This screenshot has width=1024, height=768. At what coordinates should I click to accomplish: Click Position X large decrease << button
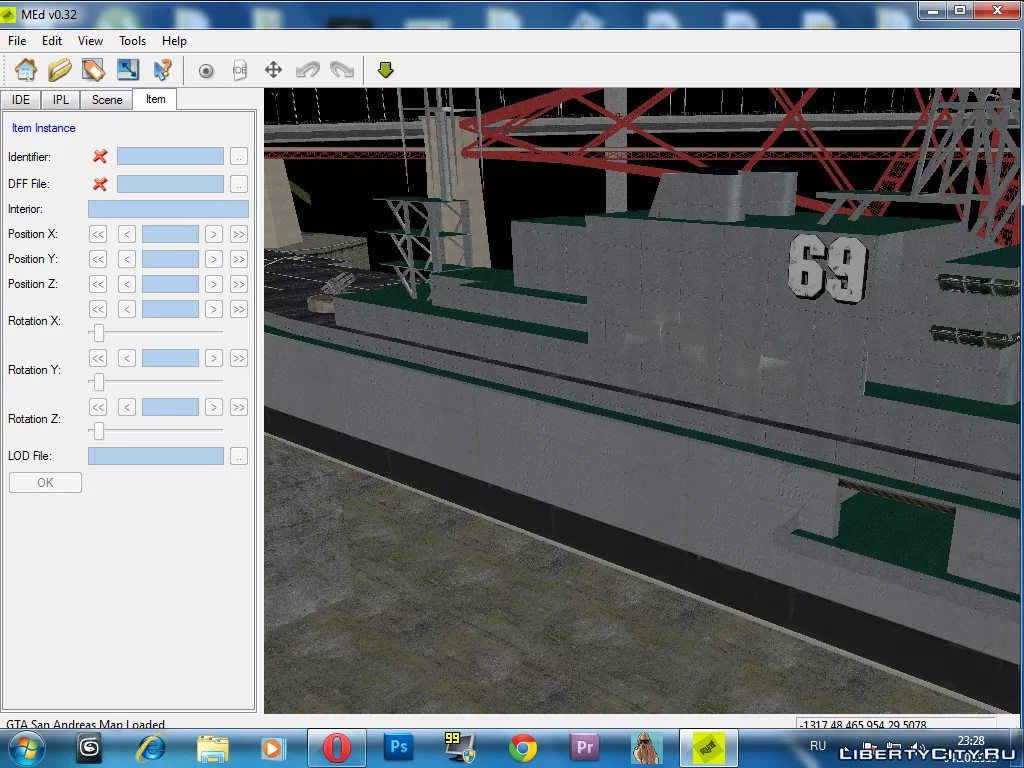click(98, 234)
